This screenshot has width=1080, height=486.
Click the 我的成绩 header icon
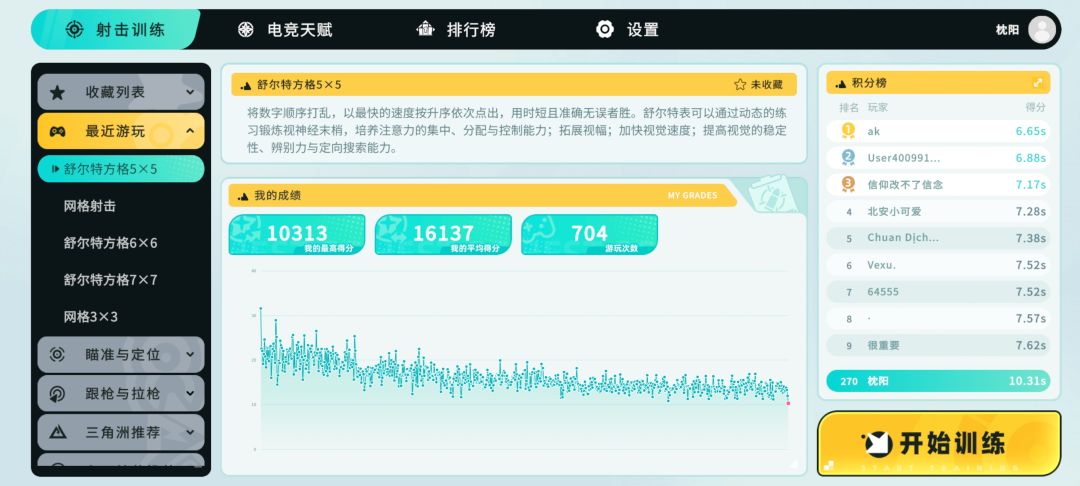tap(242, 196)
